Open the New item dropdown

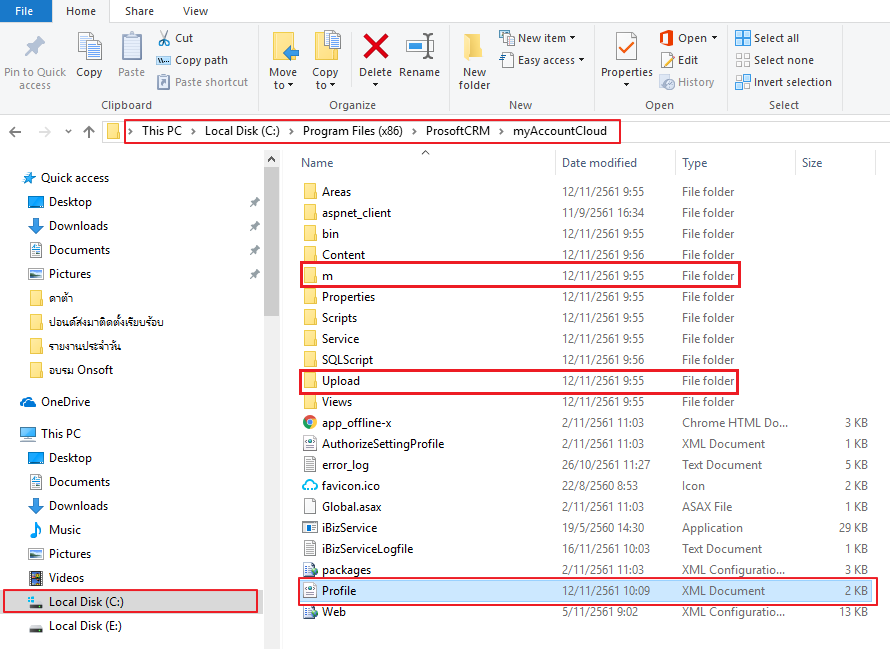(x=537, y=38)
